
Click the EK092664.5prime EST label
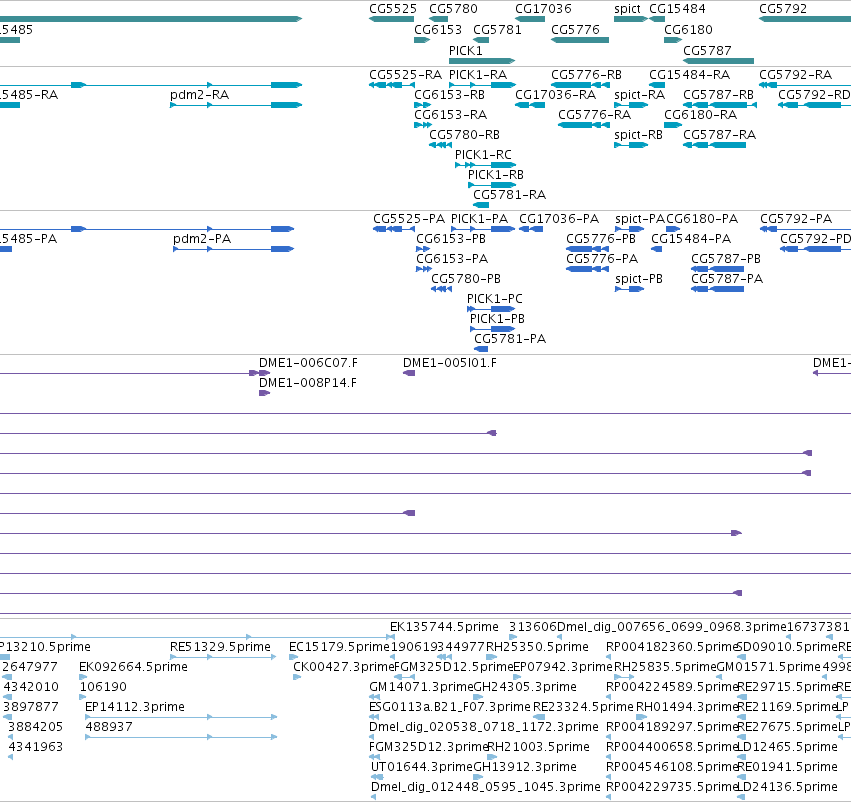point(133,667)
